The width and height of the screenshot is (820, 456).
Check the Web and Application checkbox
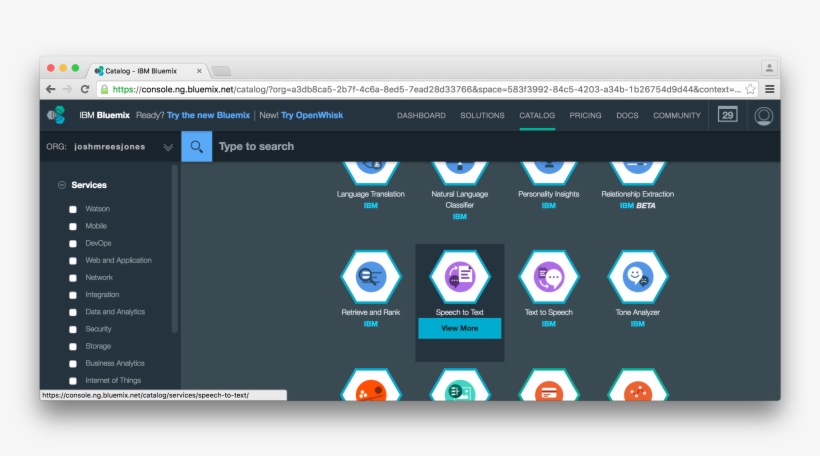73,260
